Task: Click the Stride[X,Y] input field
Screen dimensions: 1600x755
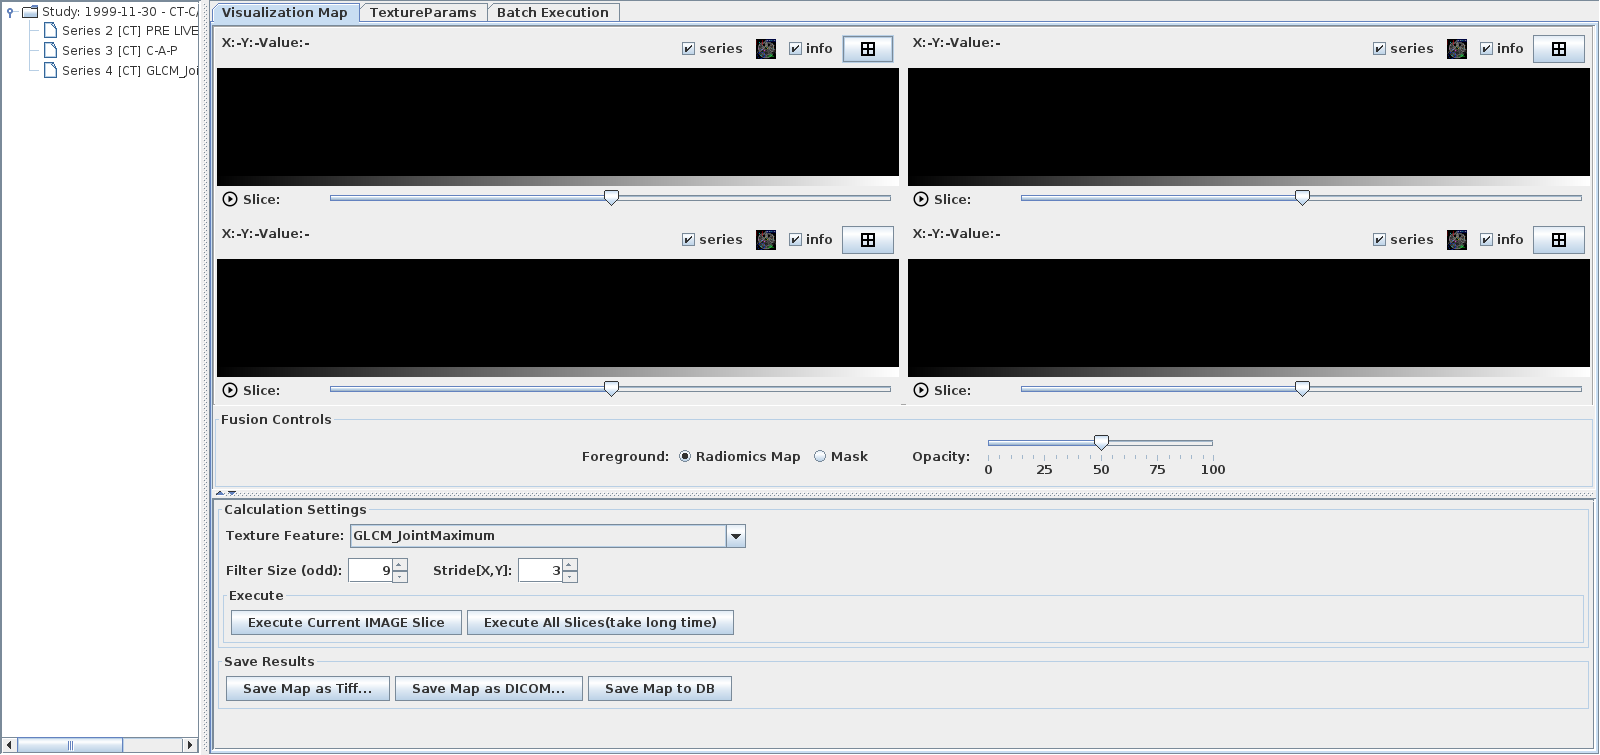Action: 540,571
